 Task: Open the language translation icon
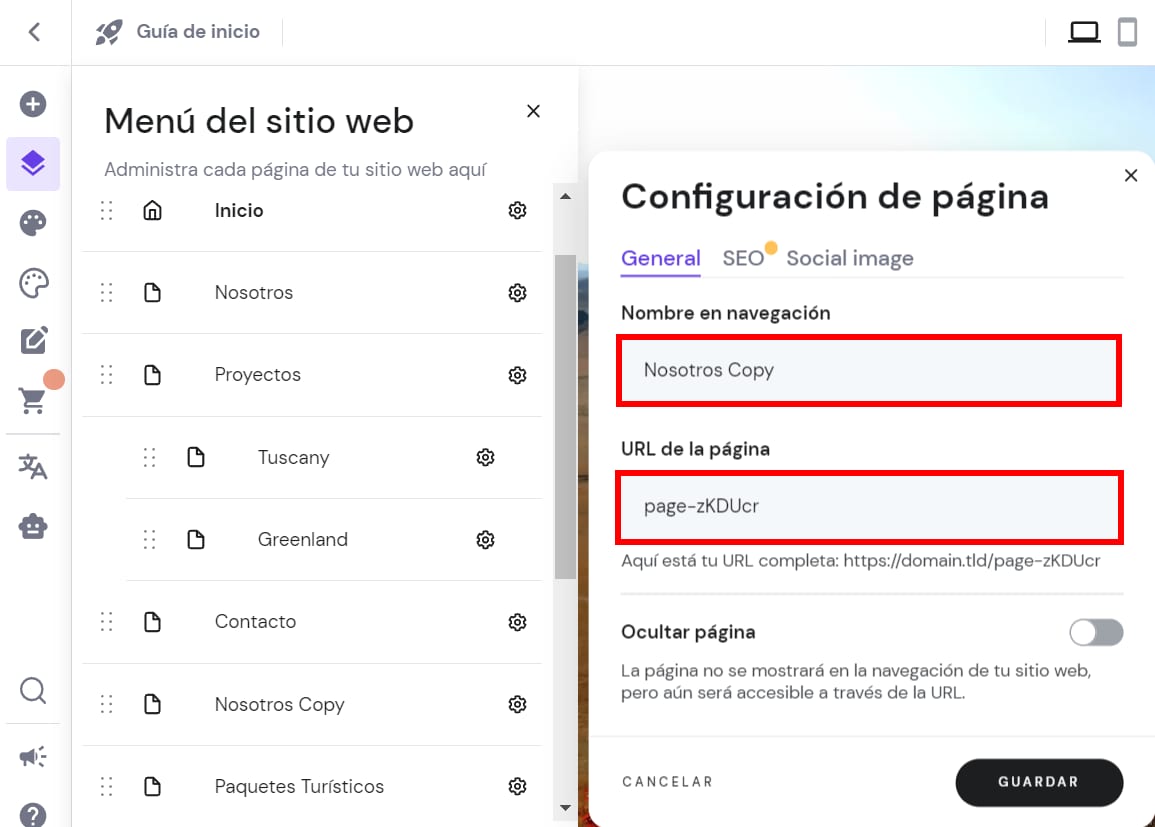pos(33,467)
